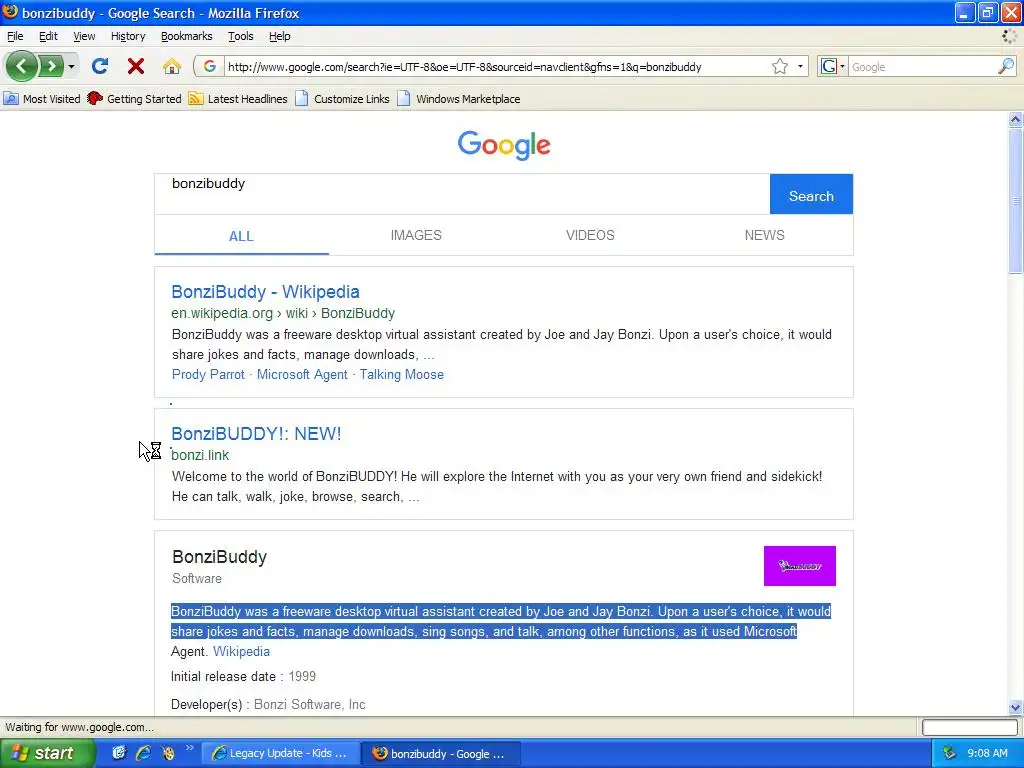Click the Bonzi Software, Inc developer text
Image resolution: width=1024 pixels, height=768 pixels.
(x=310, y=705)
